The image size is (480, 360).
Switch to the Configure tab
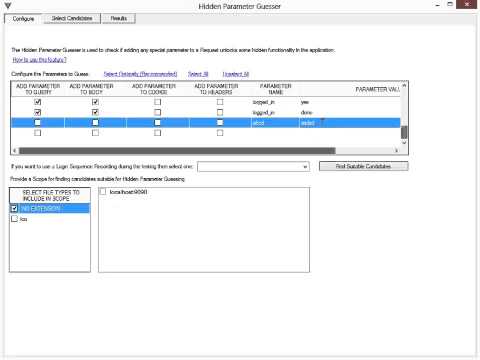23,19
